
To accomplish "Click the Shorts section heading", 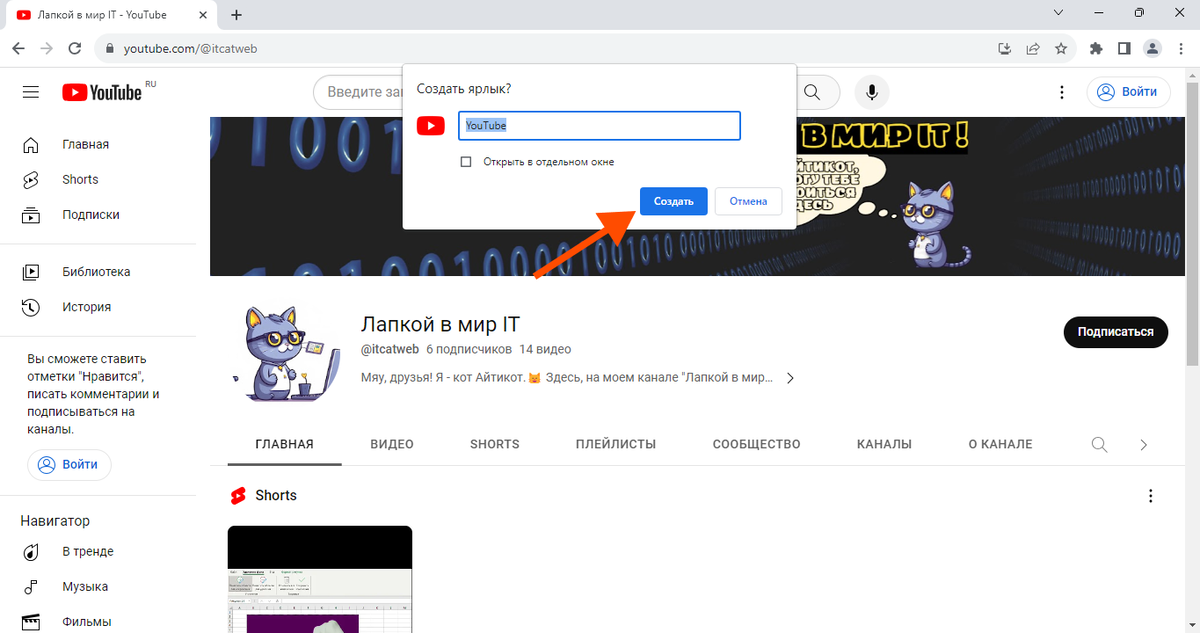I will [276, 496].
